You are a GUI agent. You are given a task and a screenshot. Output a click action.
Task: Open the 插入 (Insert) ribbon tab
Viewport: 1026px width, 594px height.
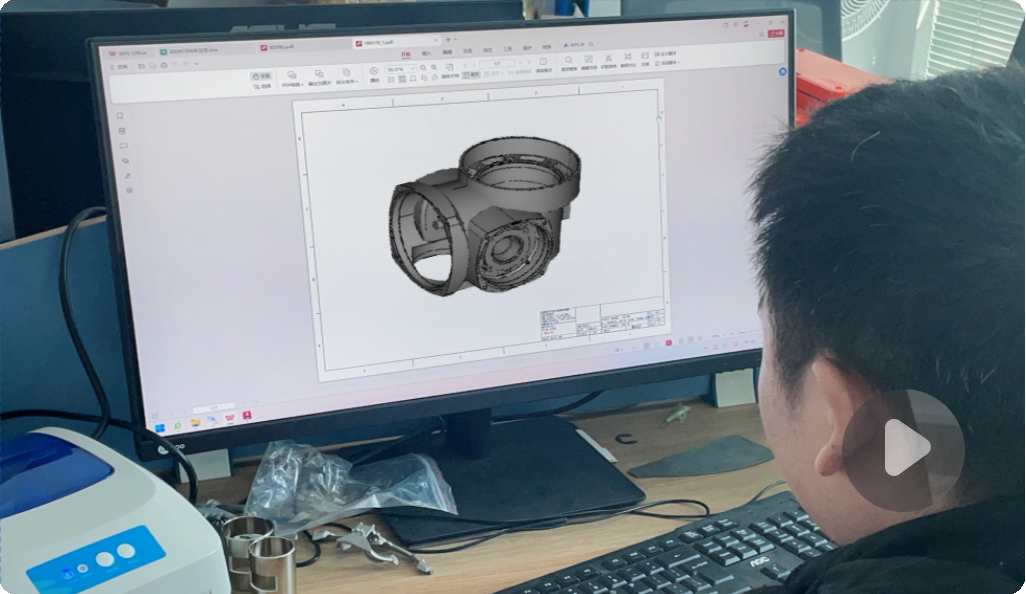point(427,53)
